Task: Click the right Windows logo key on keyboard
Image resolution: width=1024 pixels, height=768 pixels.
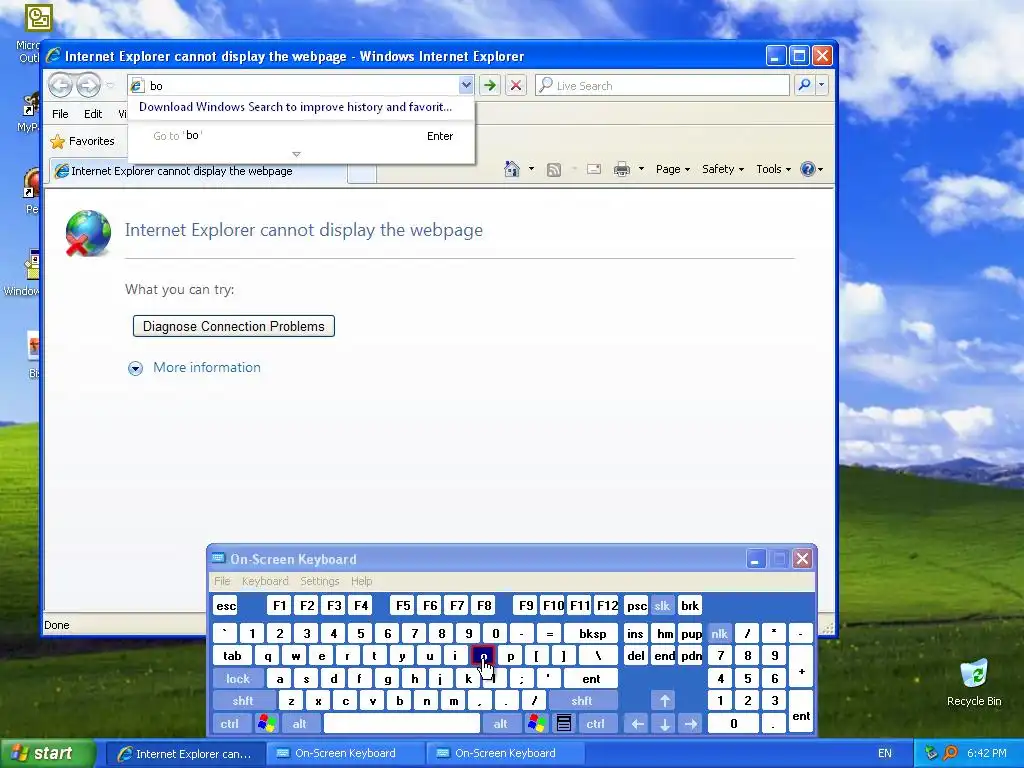Action: click(537, 724)
